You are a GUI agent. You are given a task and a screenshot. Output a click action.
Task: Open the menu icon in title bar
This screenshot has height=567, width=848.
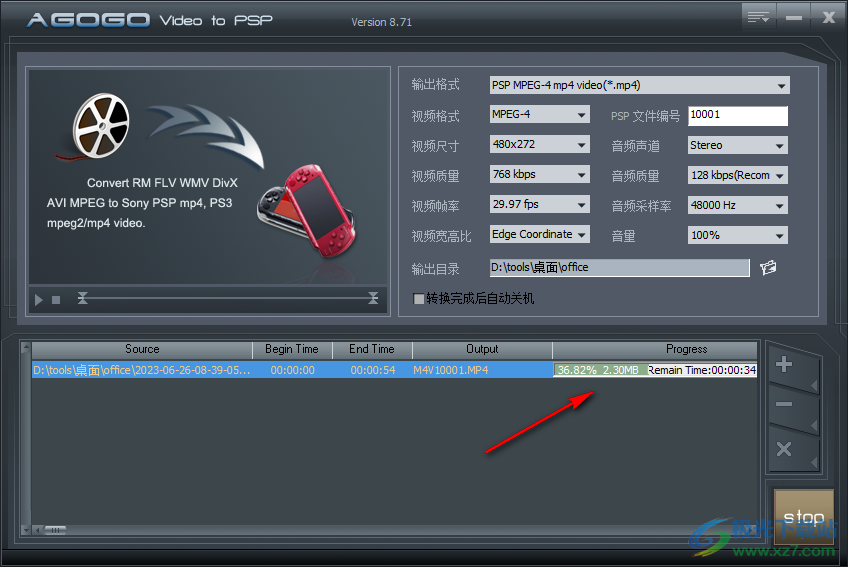(x=758, y=17)
